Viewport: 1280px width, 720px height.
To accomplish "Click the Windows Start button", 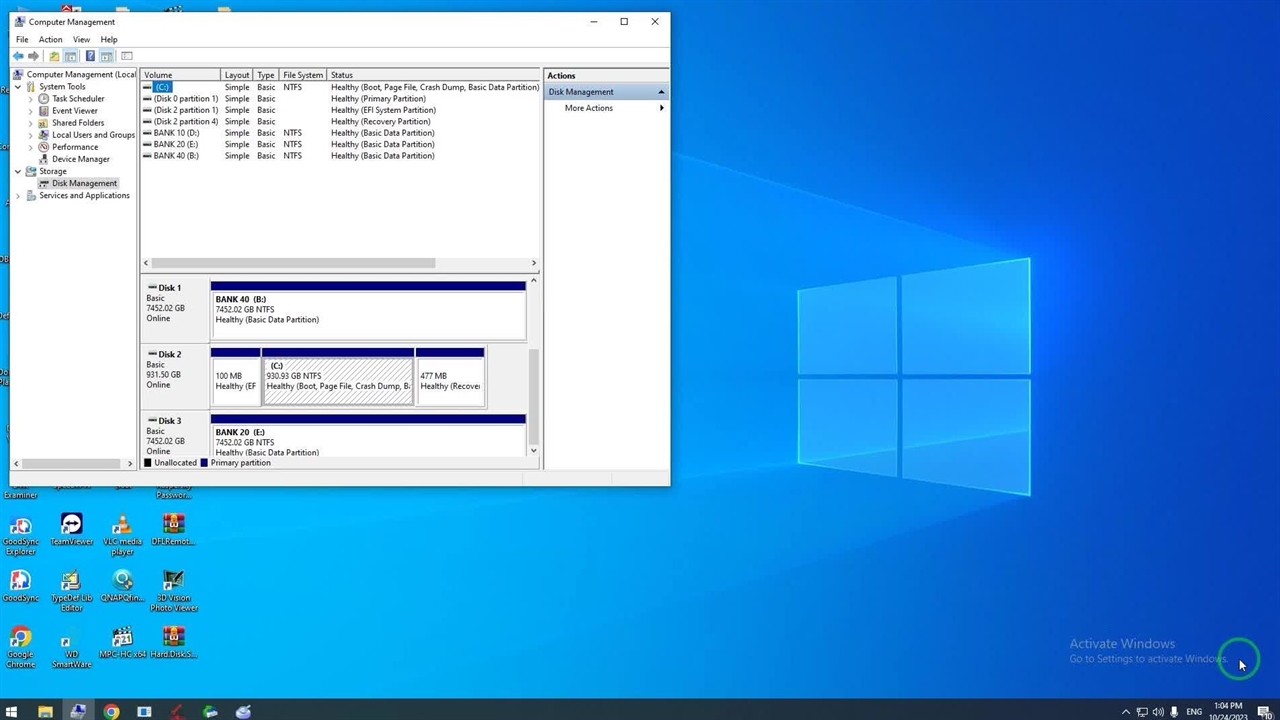I will (x=12, y=712).
